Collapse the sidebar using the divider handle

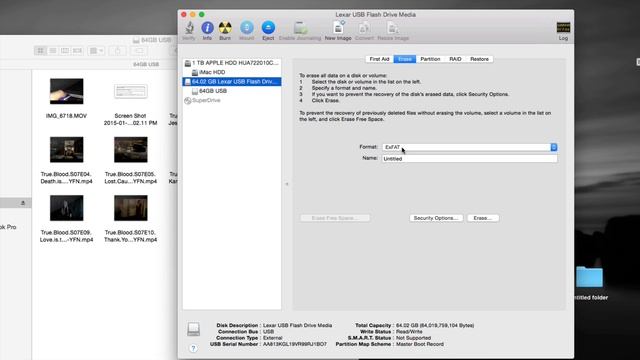tap(287, 184)
